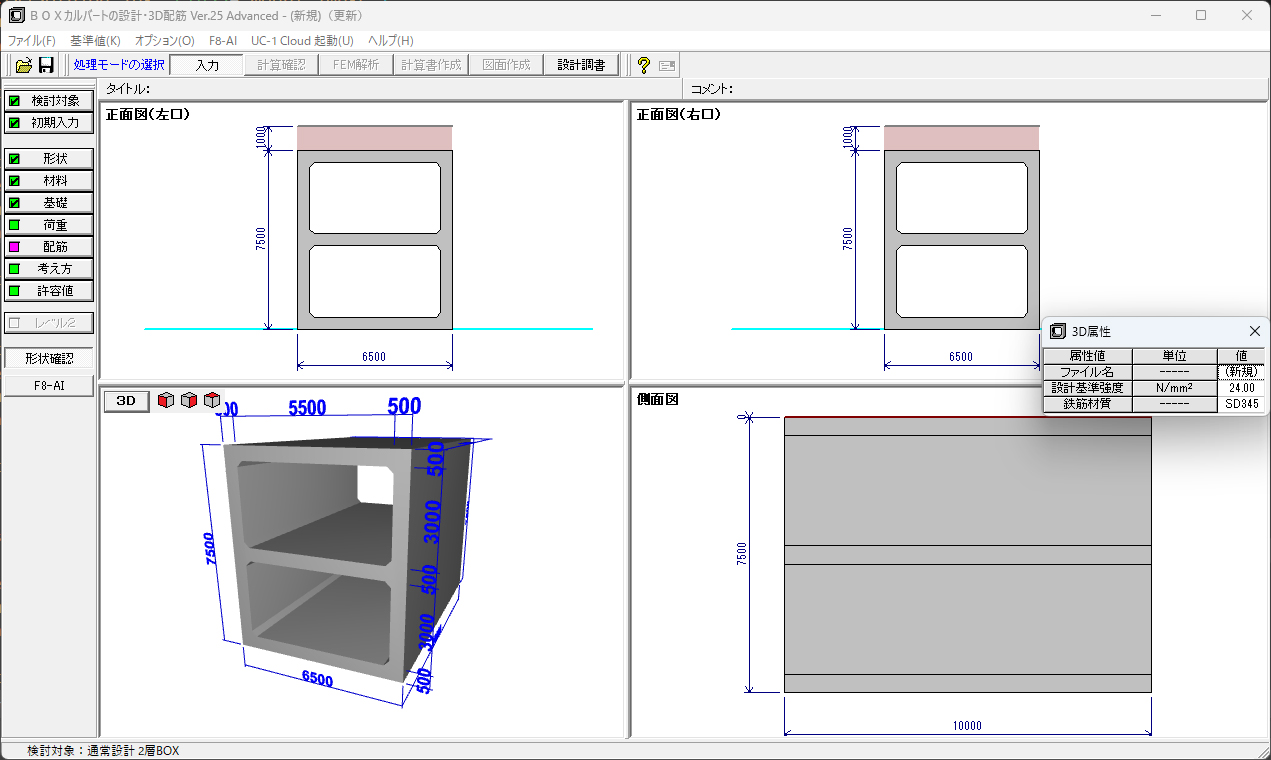Open the F8-AI menu
Screen dimensions: 1271x760
pos(223,41)
